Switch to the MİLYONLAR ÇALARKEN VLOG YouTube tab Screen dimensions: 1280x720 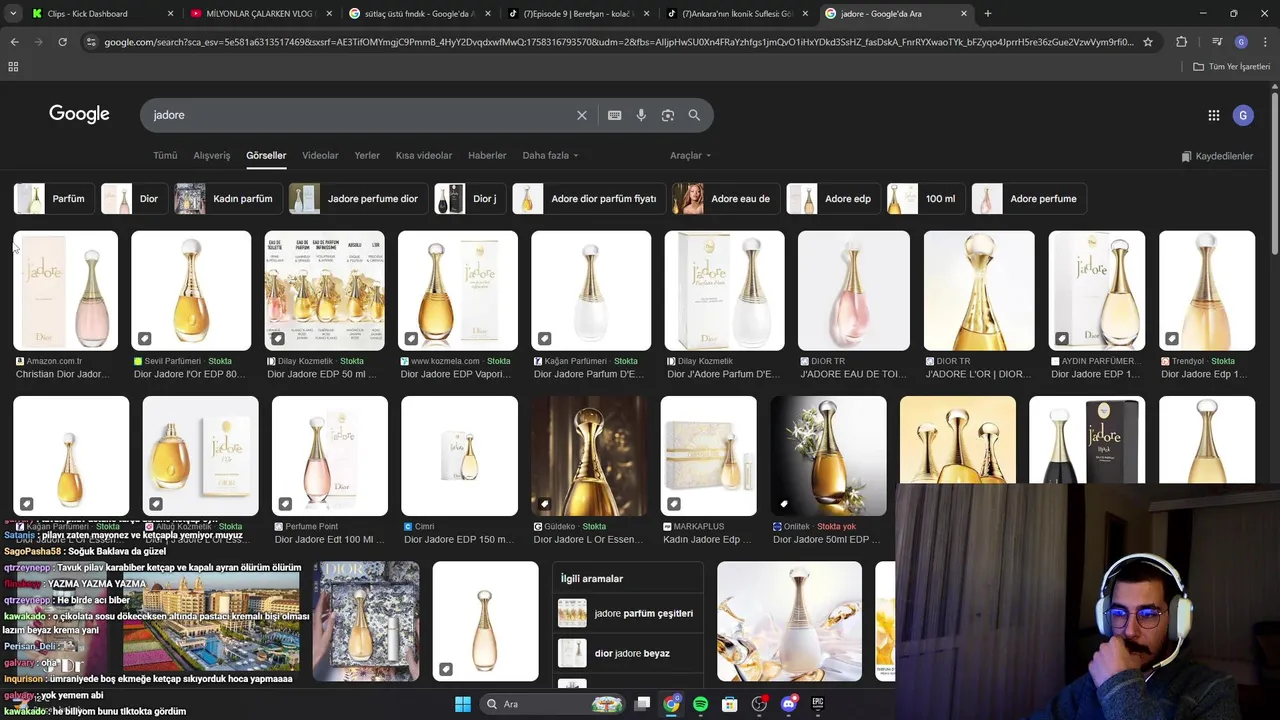point(260,14)
